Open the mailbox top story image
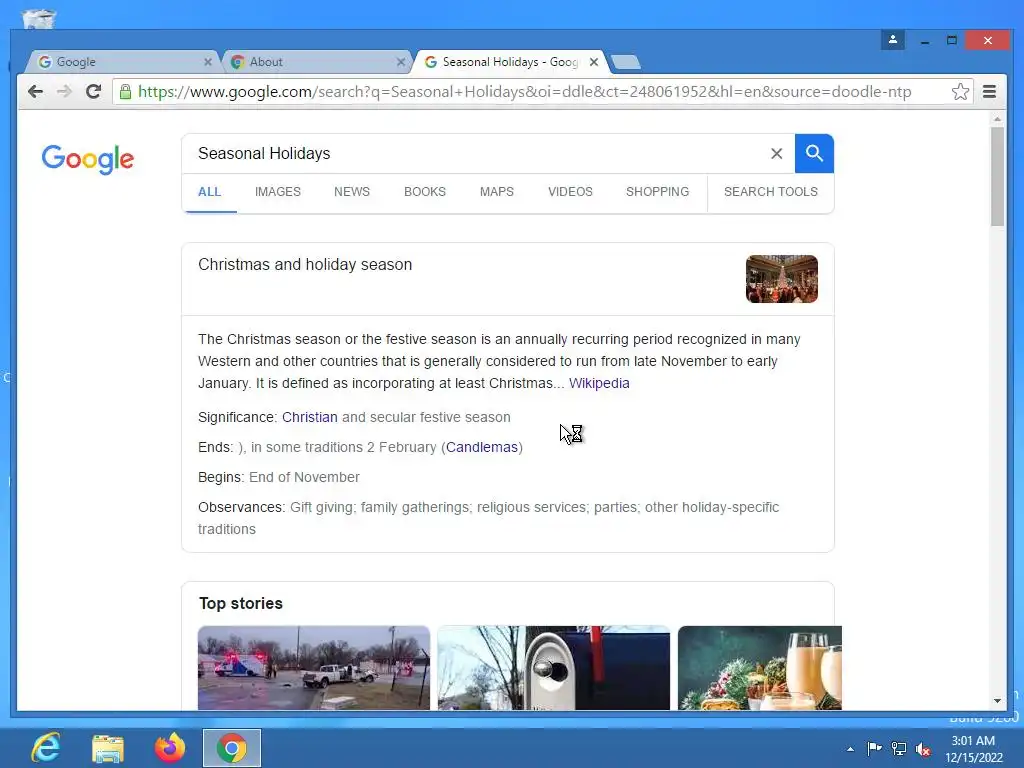Image resolution: width=1024 pixels, height=768 pixels. click(x=554, y=667)
